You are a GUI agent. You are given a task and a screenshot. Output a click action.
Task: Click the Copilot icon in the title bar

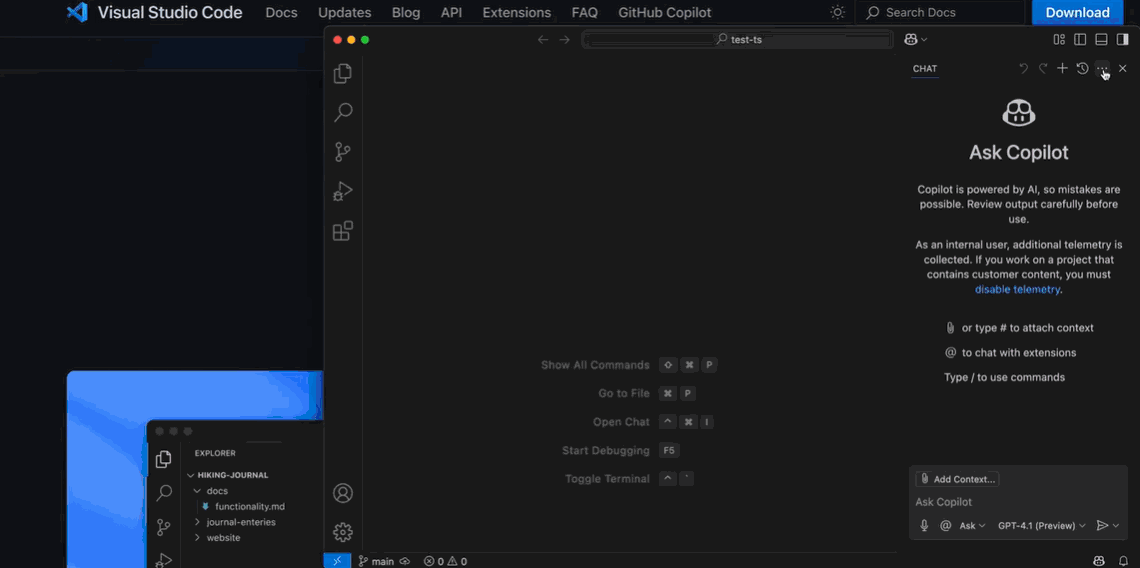(x=910, y=39)
